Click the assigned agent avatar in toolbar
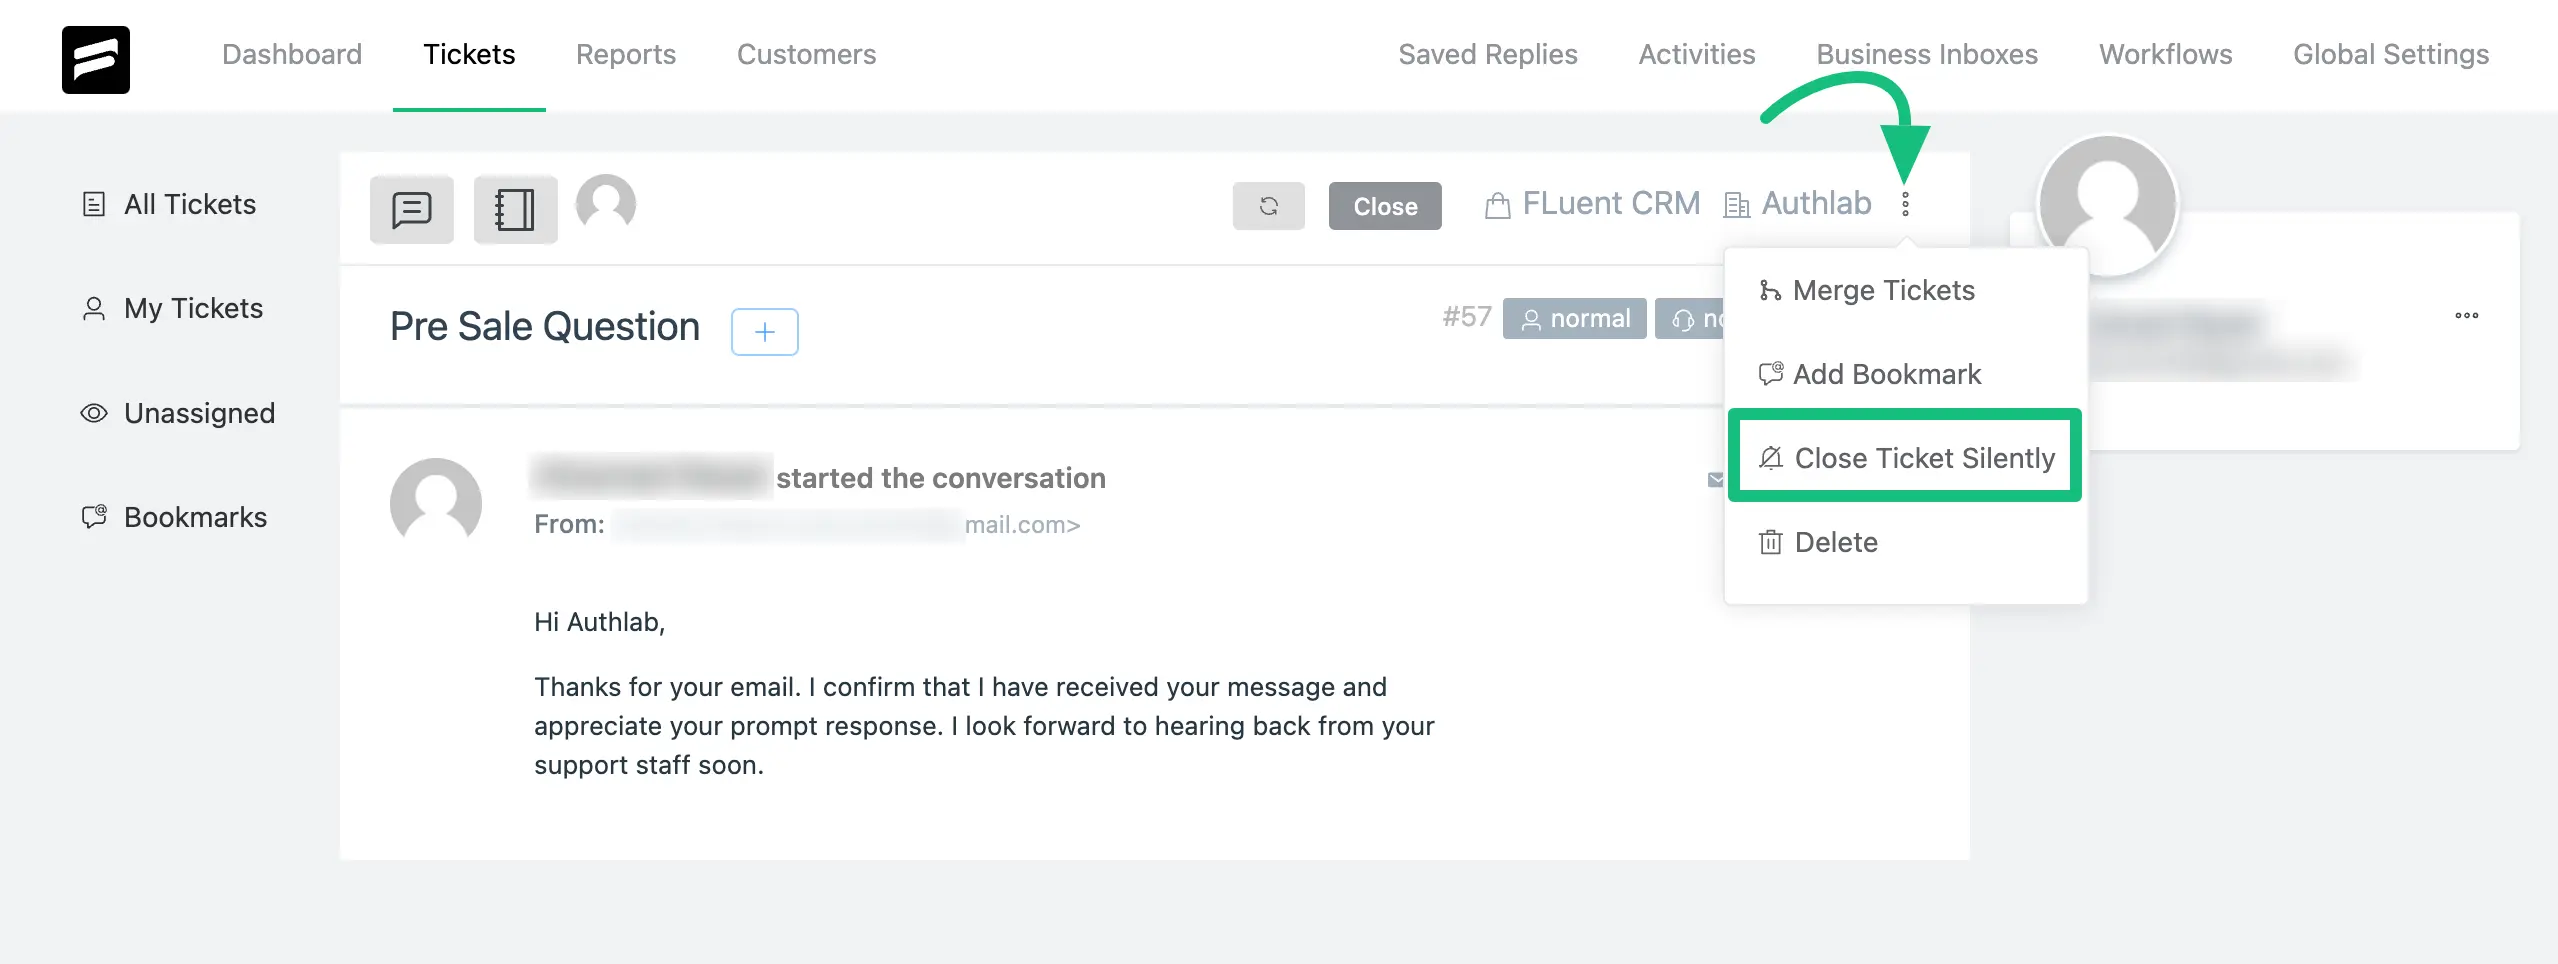The width and height of the screenshot is (2558, 964). 606,203
